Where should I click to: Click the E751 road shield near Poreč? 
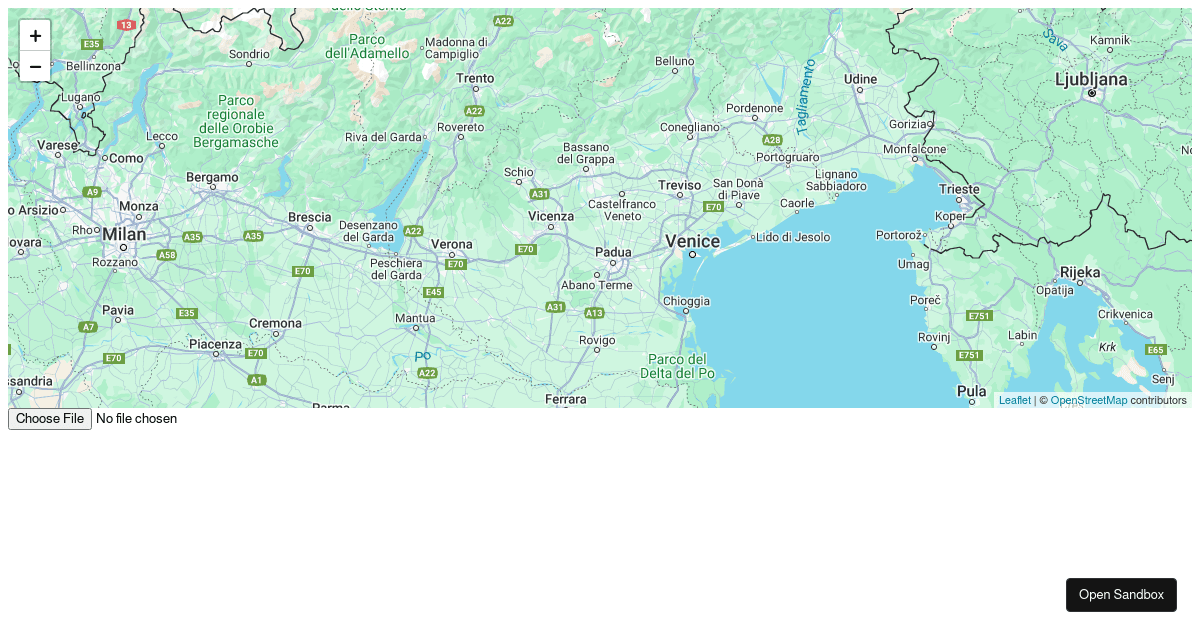980,316
